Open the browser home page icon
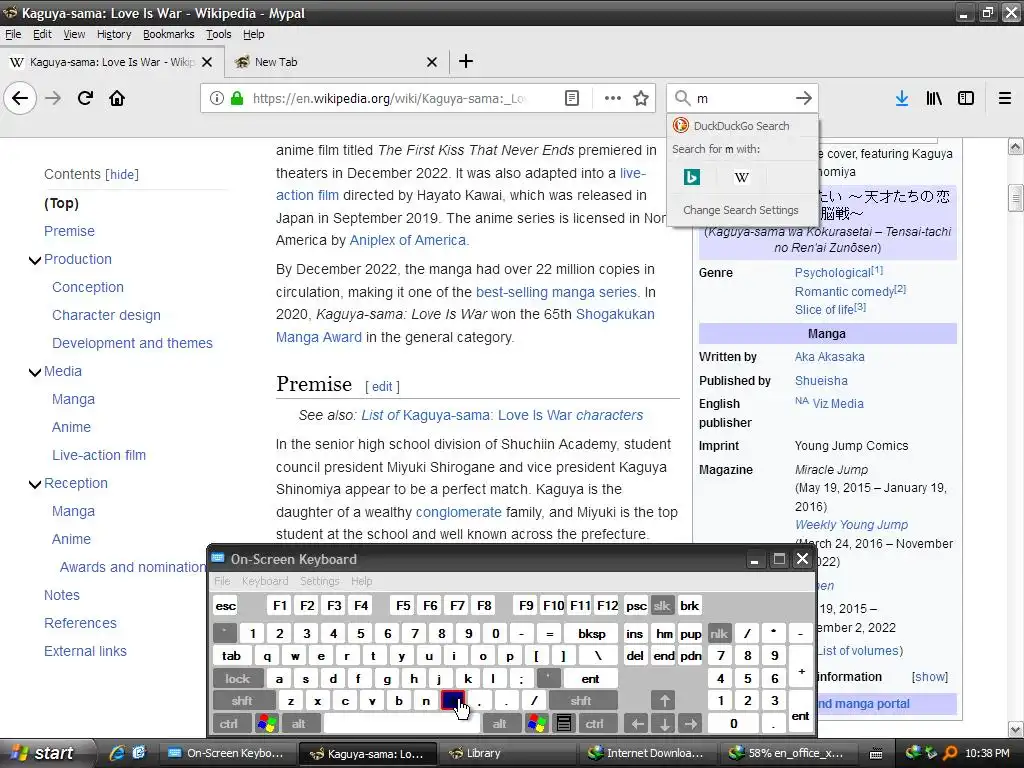The image size is (1024, 768). pos(117,99)
